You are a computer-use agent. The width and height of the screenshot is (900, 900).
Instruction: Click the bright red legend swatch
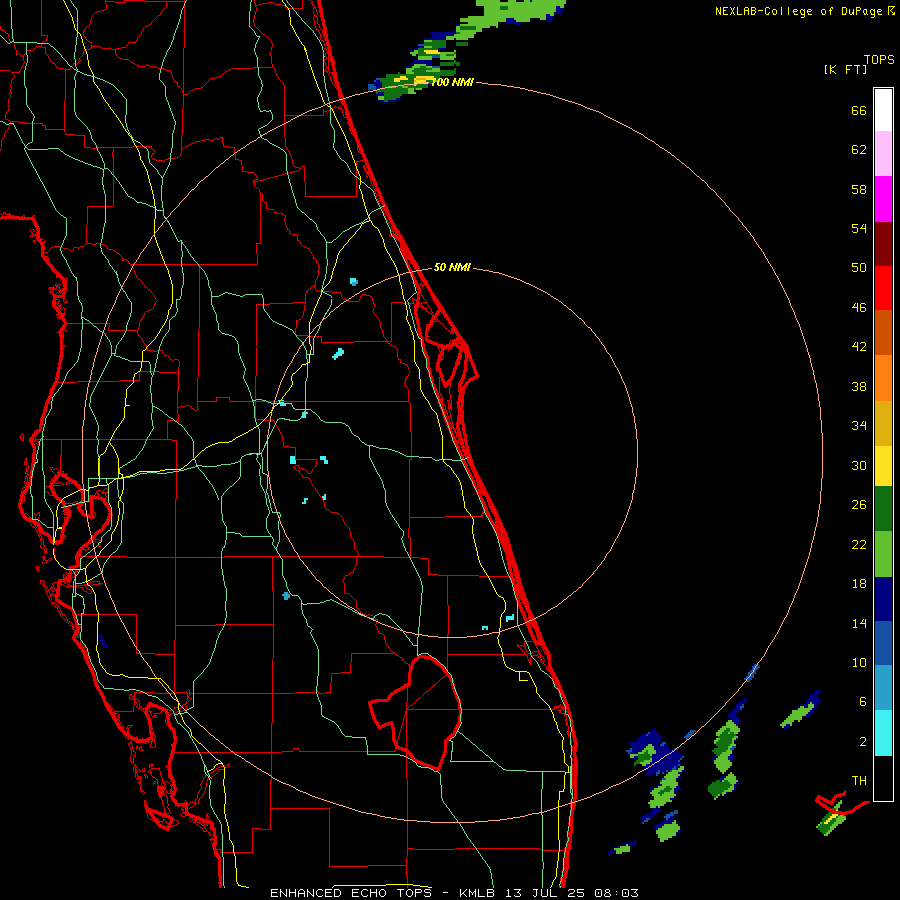click(883, 288)
